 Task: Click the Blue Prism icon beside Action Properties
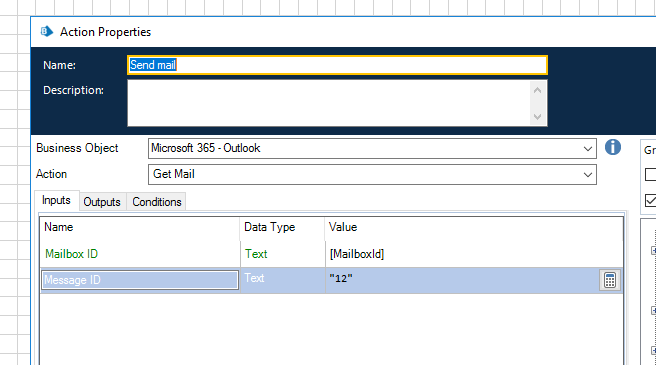tap(47, 32)
